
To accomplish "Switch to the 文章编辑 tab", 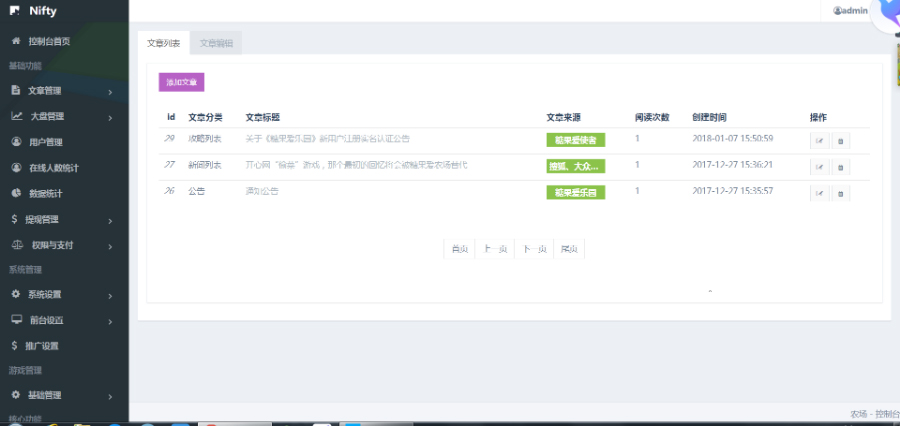I will click(x=216, y=43).
